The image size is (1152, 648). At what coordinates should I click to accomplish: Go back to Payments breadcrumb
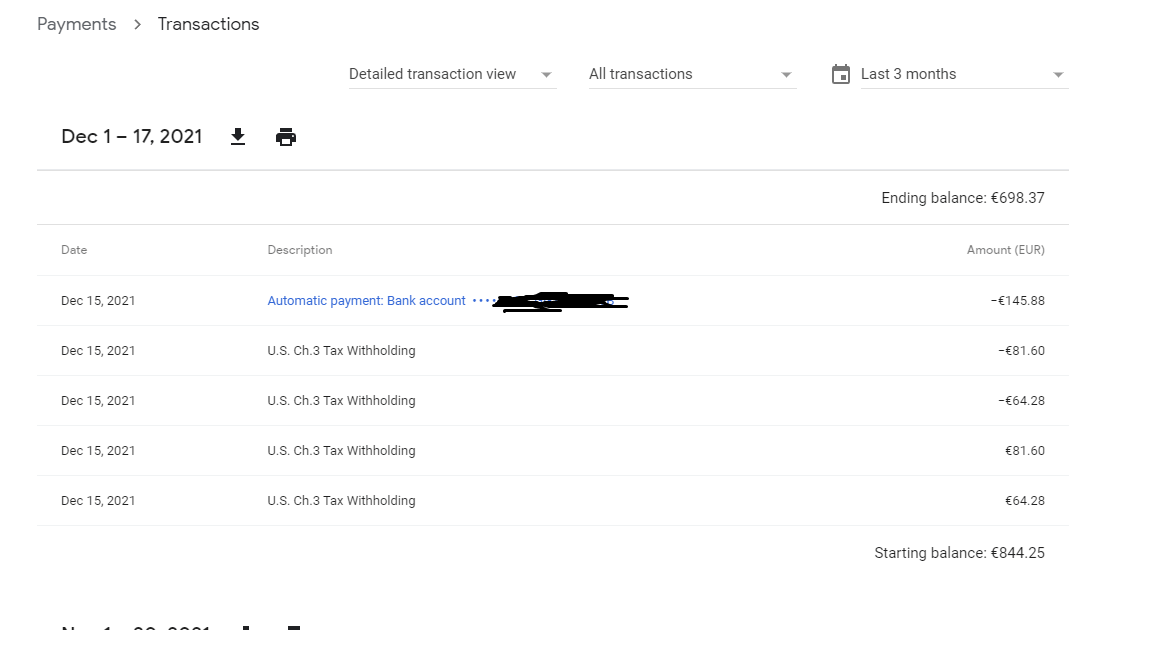[x=76, y=24]
